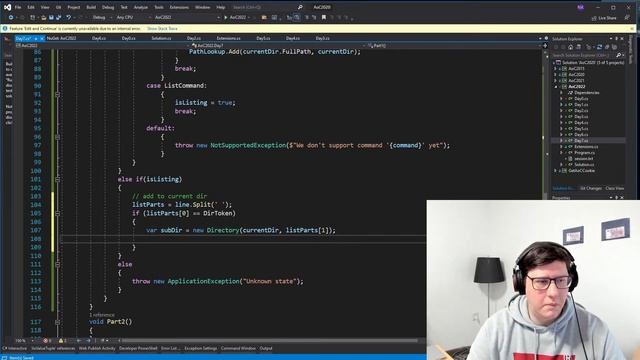The width and height of the screenshot is (640, 360).
Task: Place cursor on empty line 108
Action: [245, 239]
